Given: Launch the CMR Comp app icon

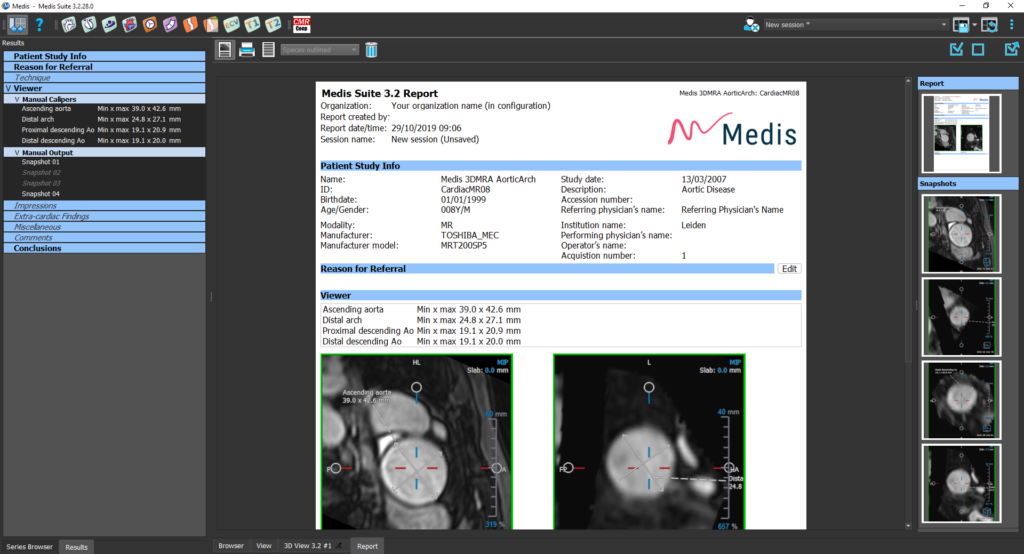Looking at the screenshot, I should (301, 24).
